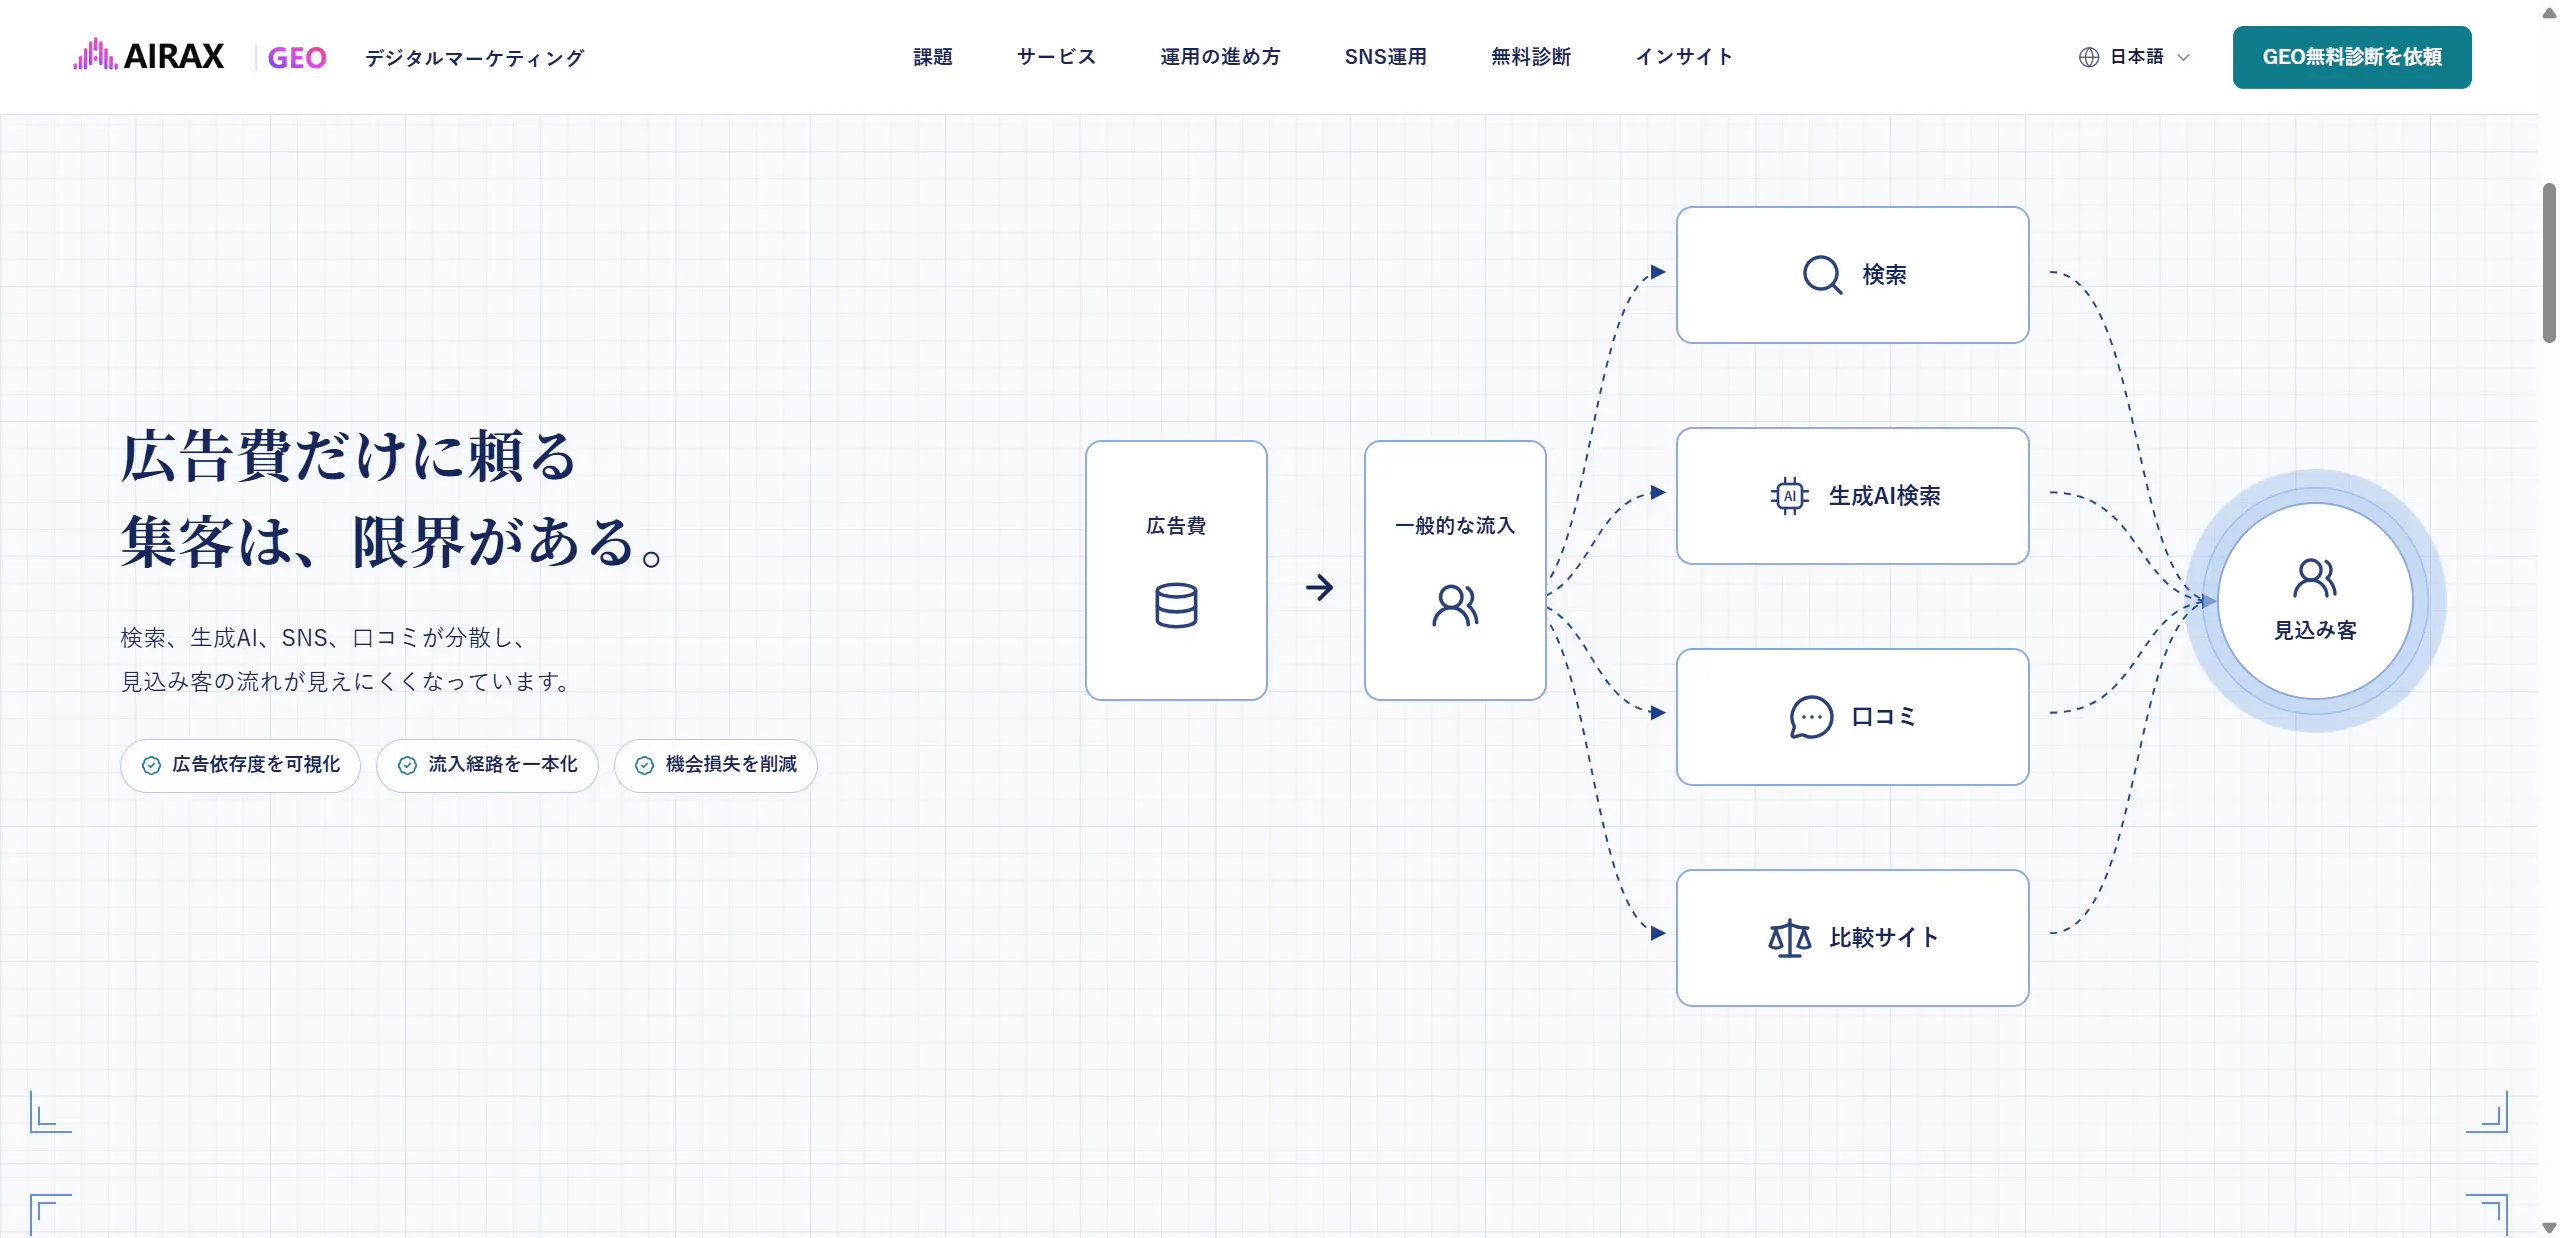Click the scrollbar down arrow
2560x1238 pixels.
pos(2549,1228)
